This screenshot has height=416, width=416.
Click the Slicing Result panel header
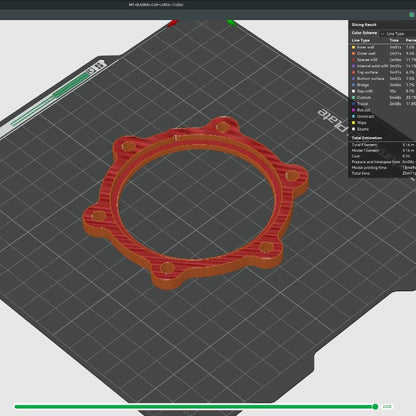pyautogui.click(x=364, y=25)
